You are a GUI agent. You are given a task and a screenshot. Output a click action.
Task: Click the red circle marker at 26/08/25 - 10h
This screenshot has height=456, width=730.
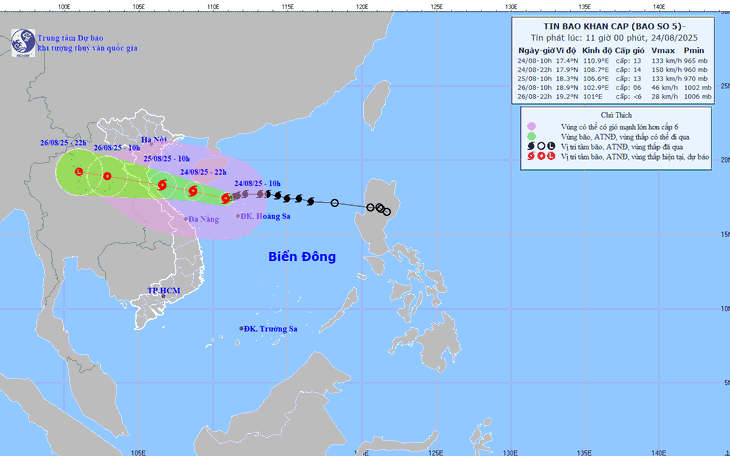pos(107,176)
